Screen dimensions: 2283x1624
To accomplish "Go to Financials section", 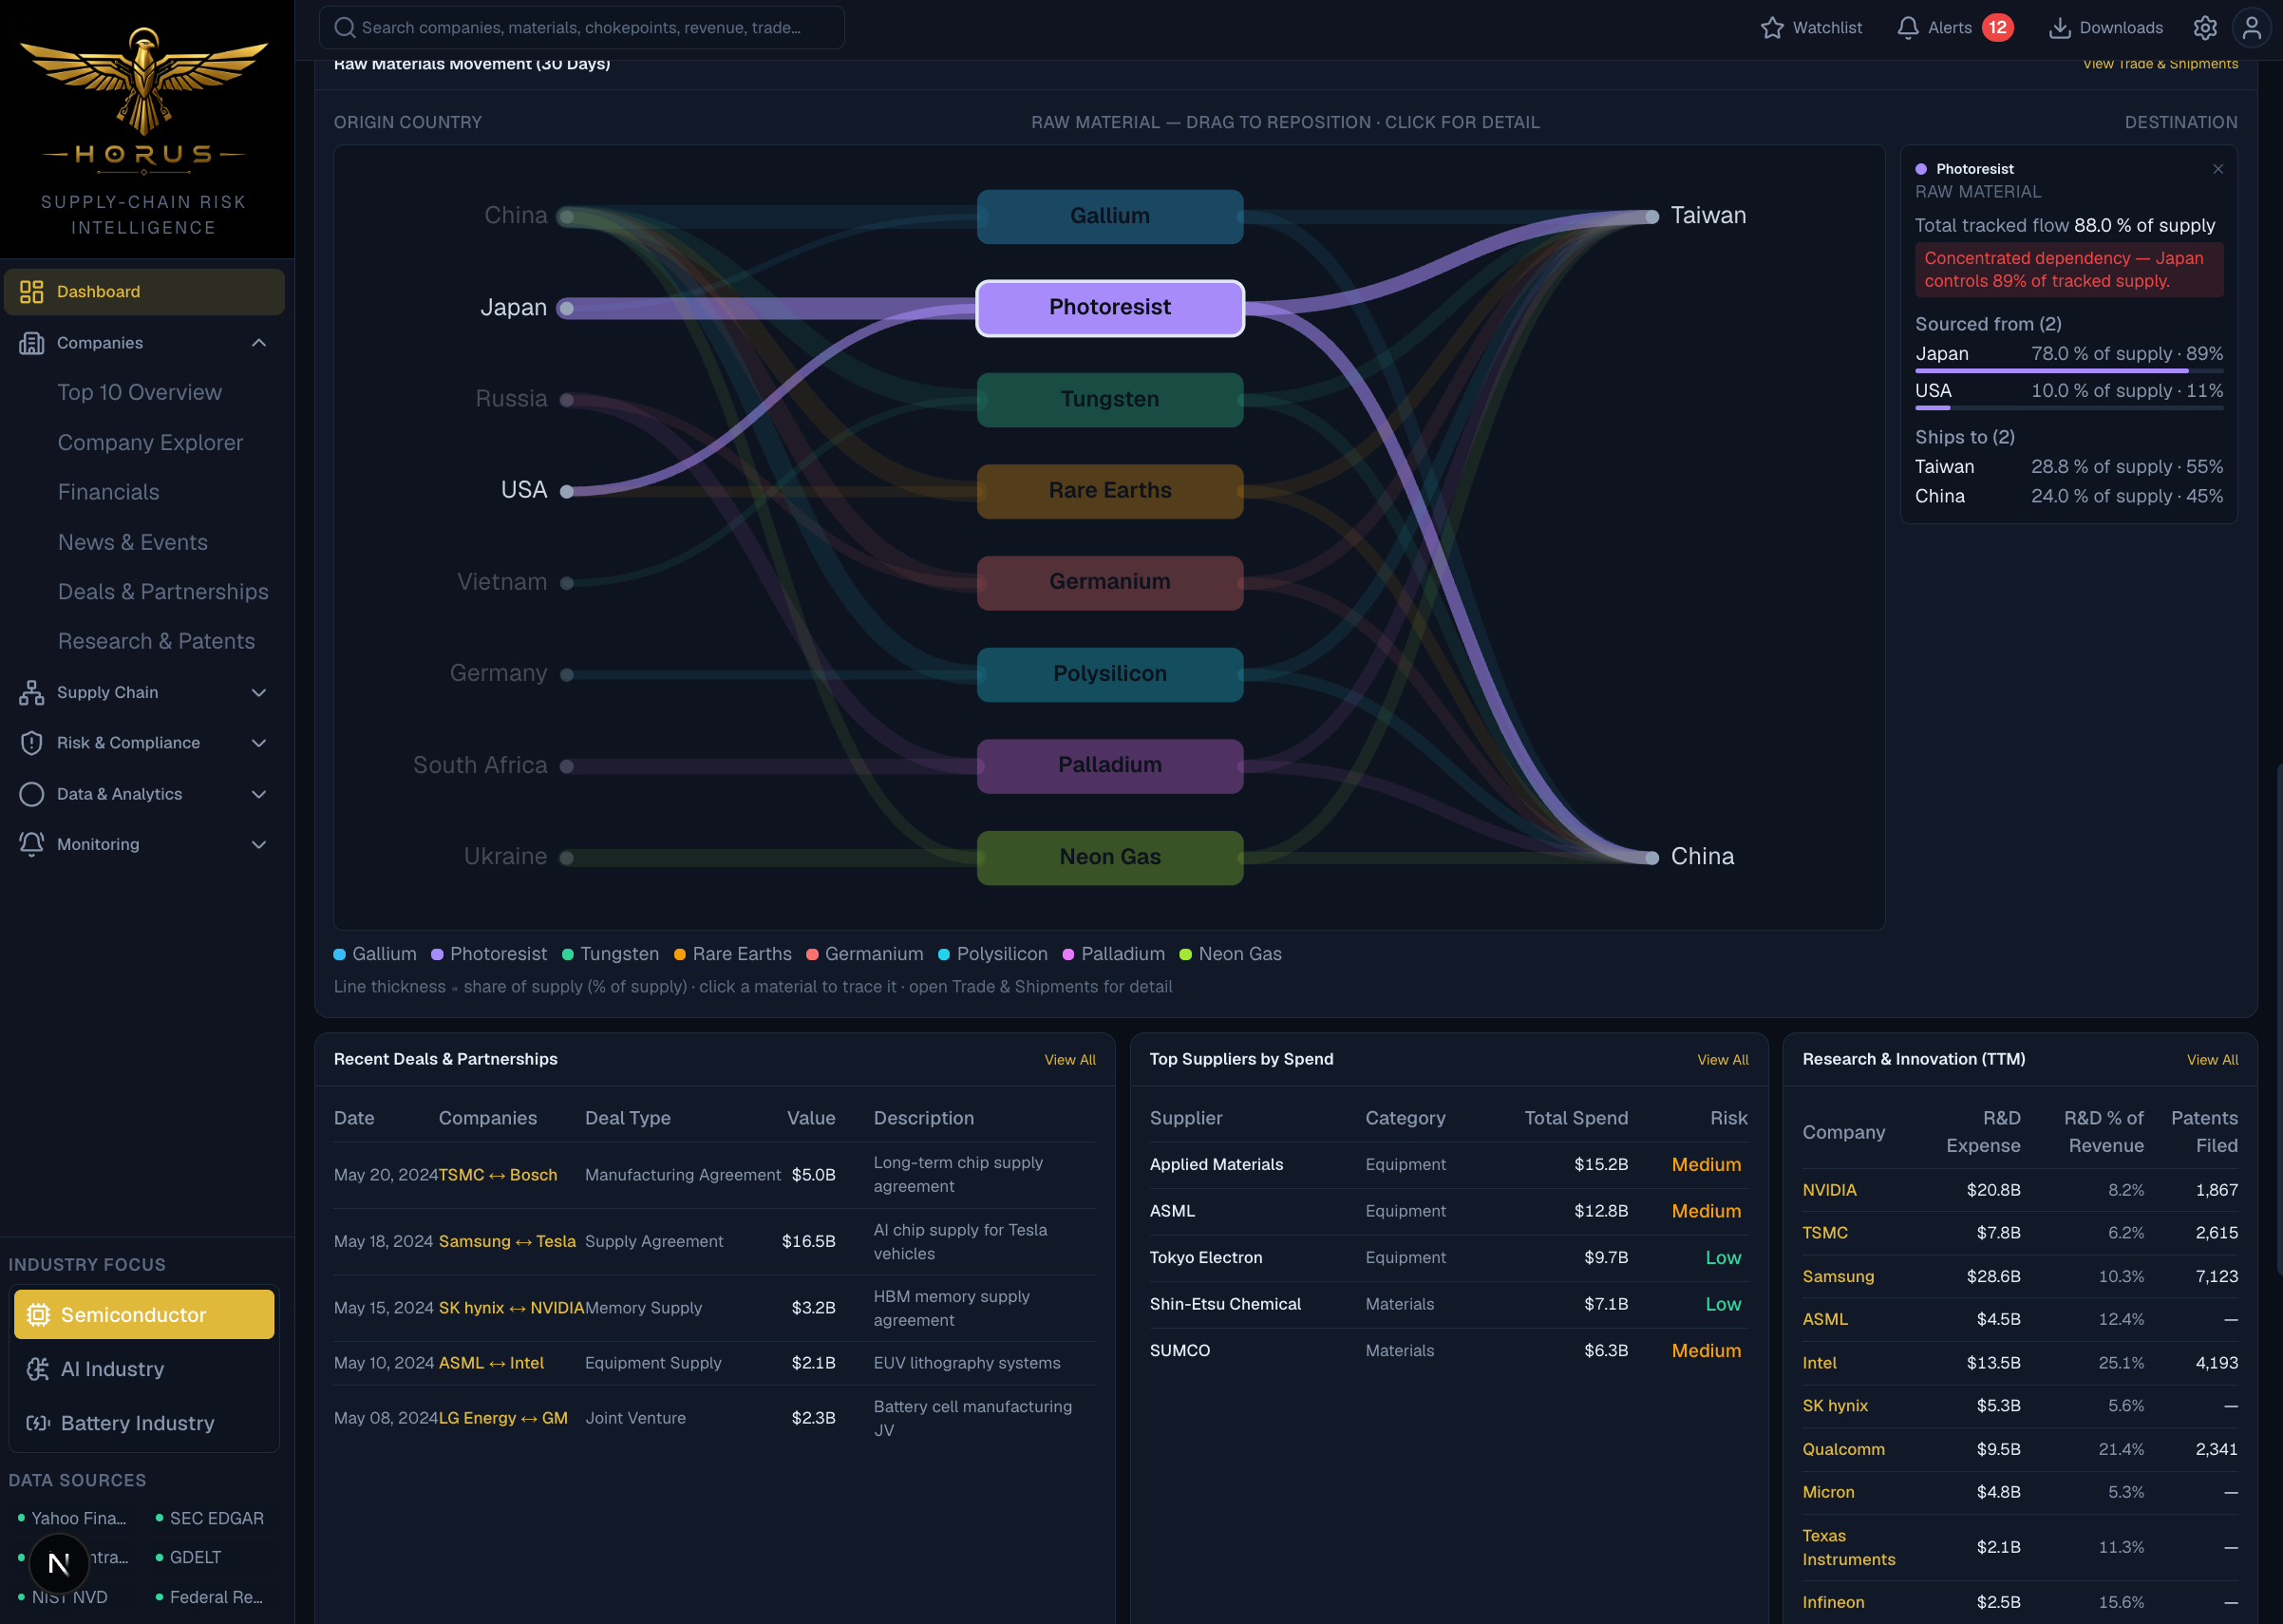I will pyautogui.click(x=108, y=492).
